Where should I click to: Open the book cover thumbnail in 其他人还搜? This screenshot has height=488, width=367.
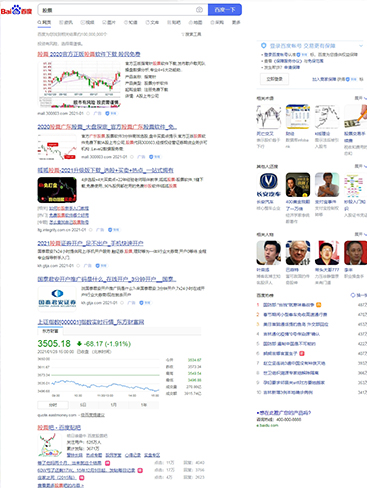(298, 185)
